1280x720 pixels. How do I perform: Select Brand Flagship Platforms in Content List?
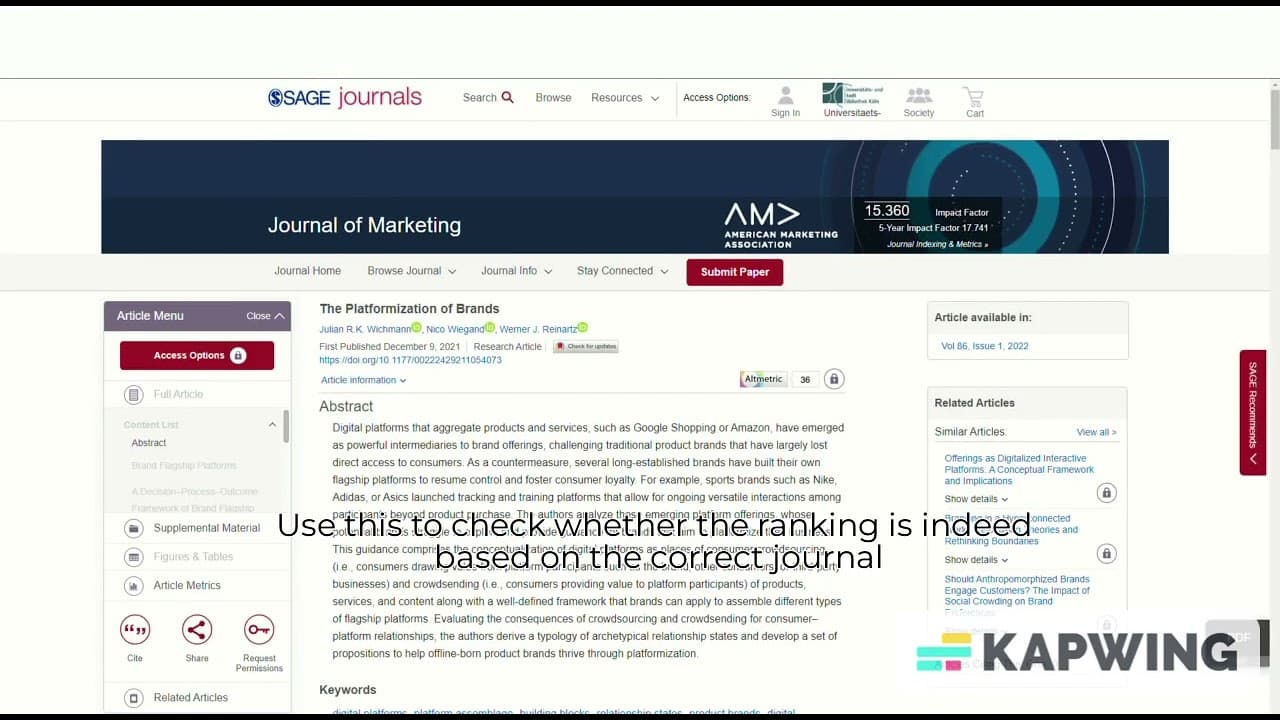(x=184, y=466)
